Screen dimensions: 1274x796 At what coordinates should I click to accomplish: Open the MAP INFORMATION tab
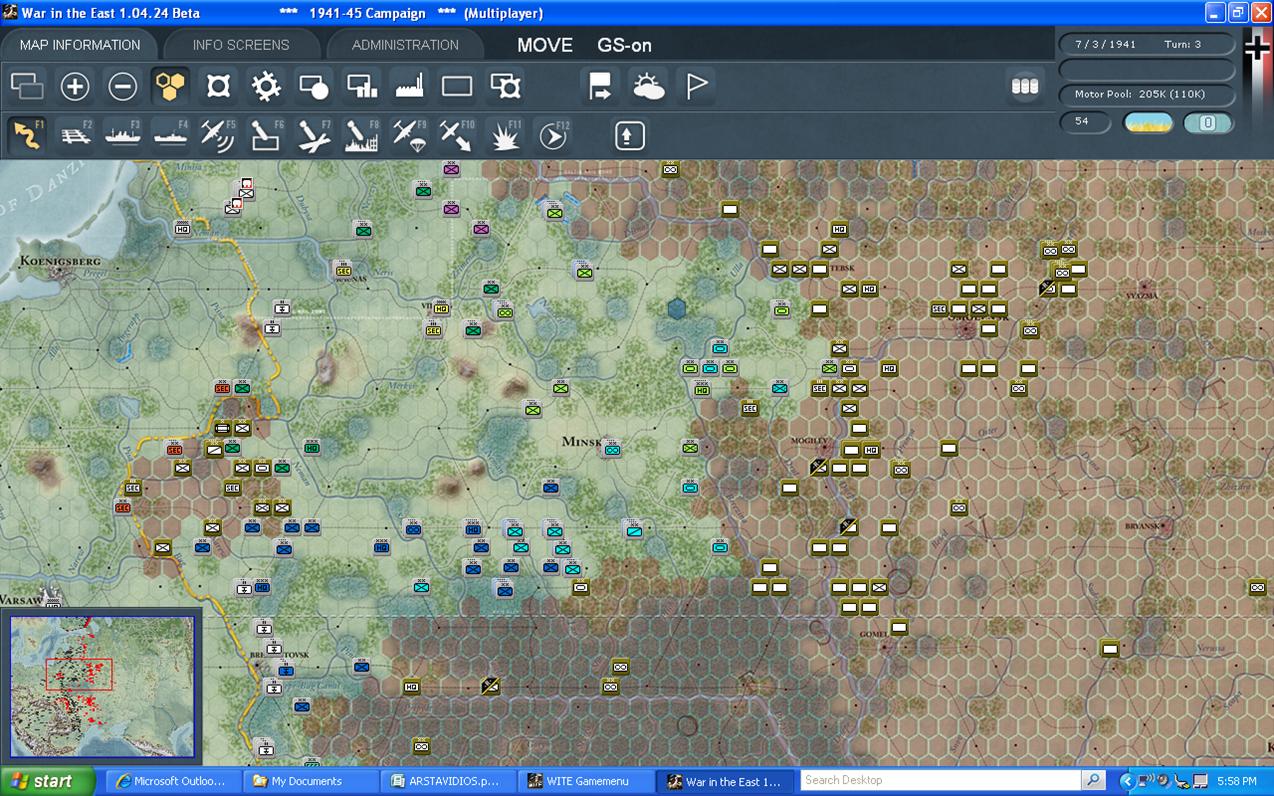80,45
